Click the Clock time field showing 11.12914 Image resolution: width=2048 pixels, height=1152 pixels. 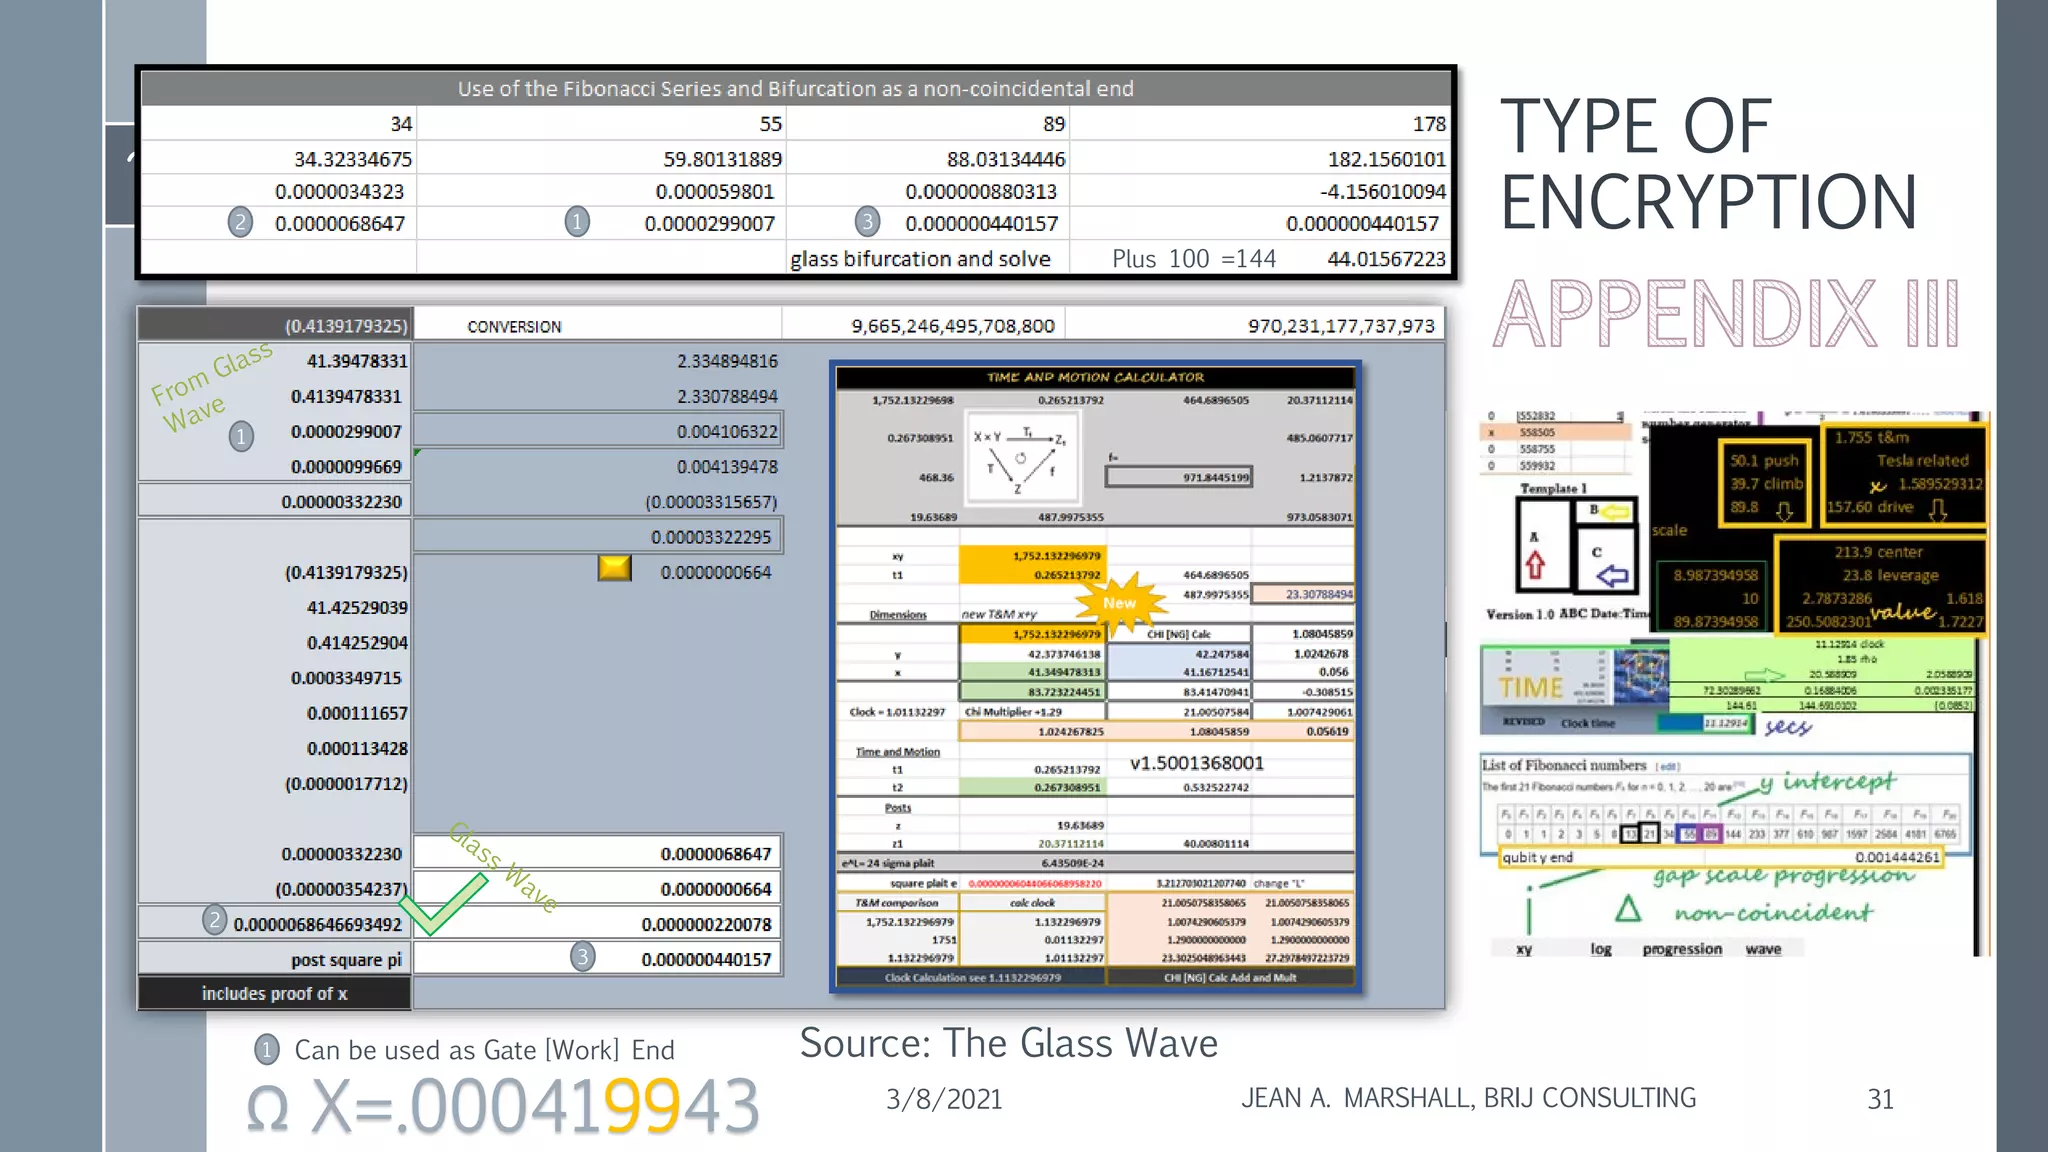point(1706,723)
